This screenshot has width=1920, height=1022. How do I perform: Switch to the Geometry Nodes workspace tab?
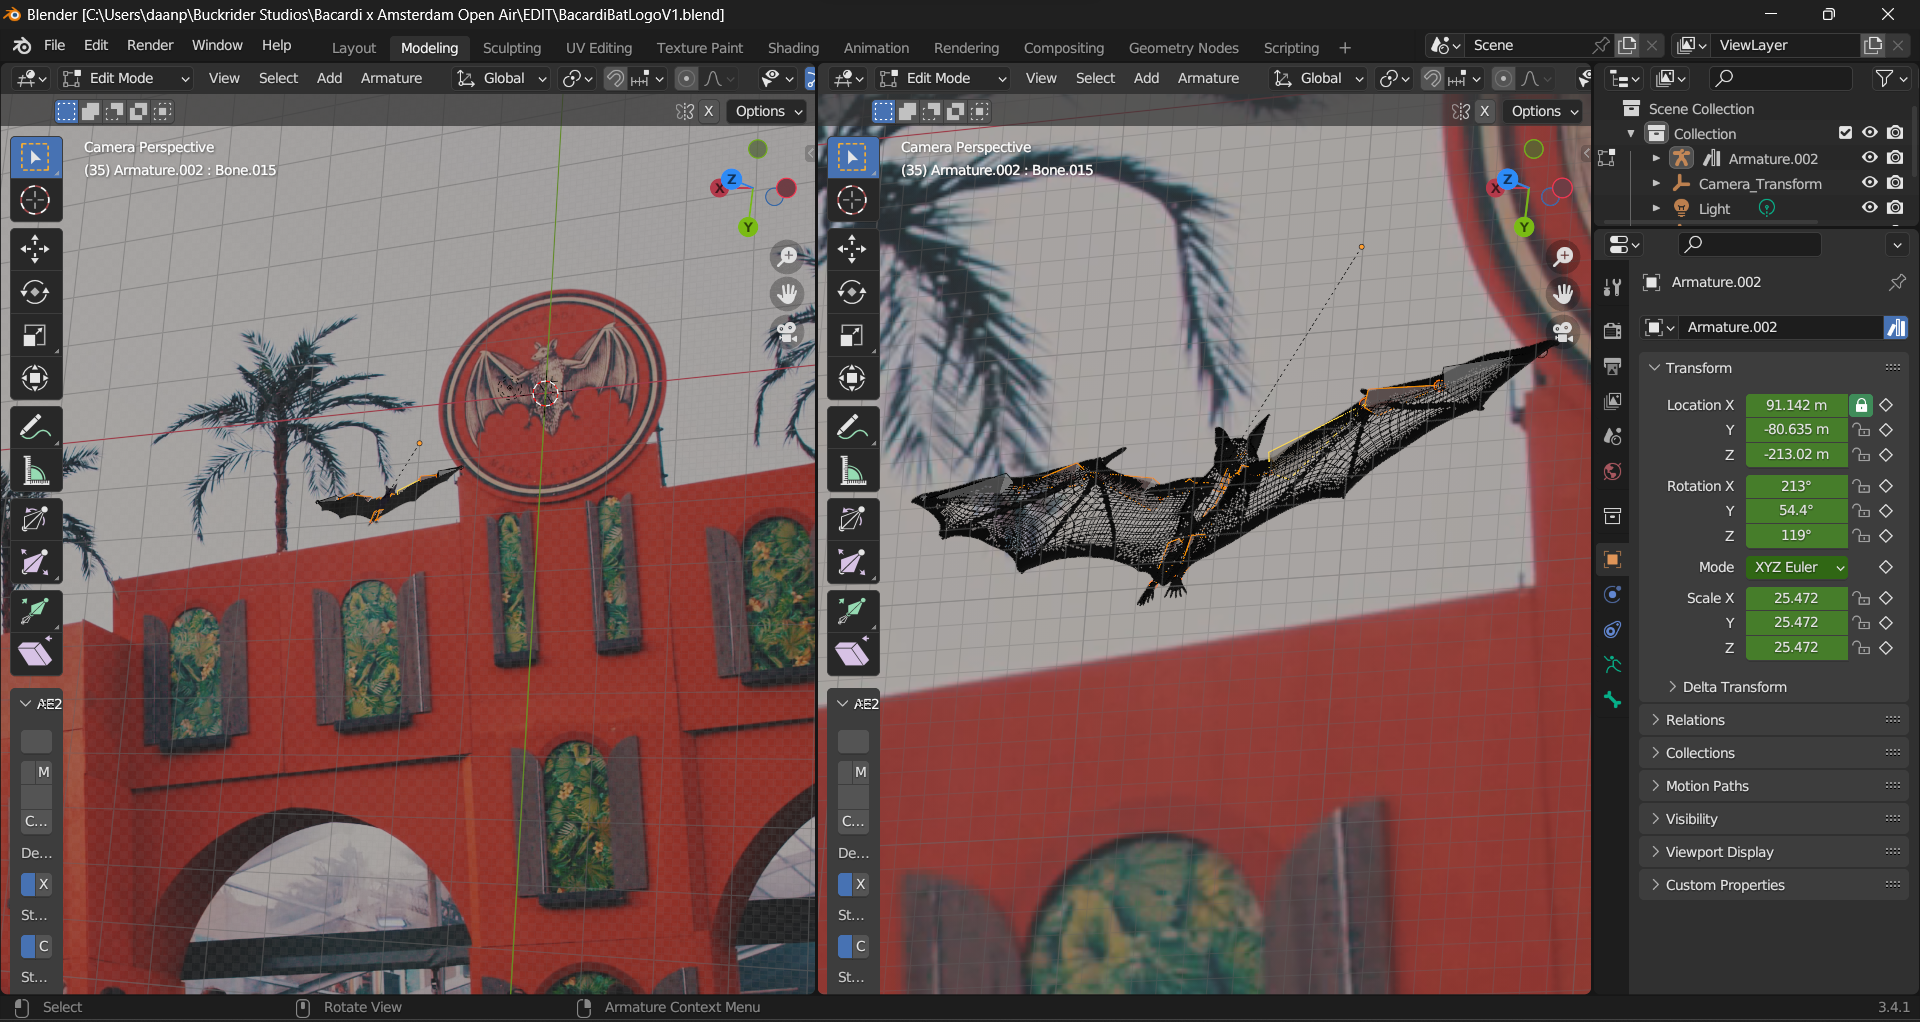coord(1183,48)
